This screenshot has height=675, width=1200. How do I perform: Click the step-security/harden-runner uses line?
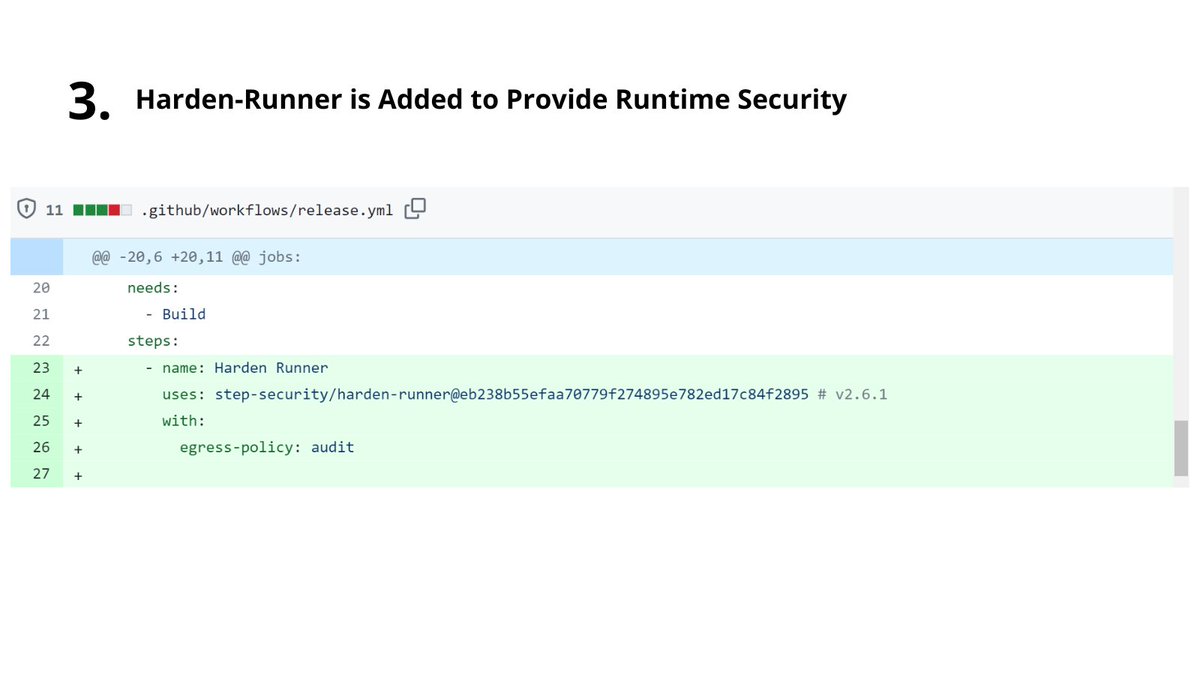(485, 394)
